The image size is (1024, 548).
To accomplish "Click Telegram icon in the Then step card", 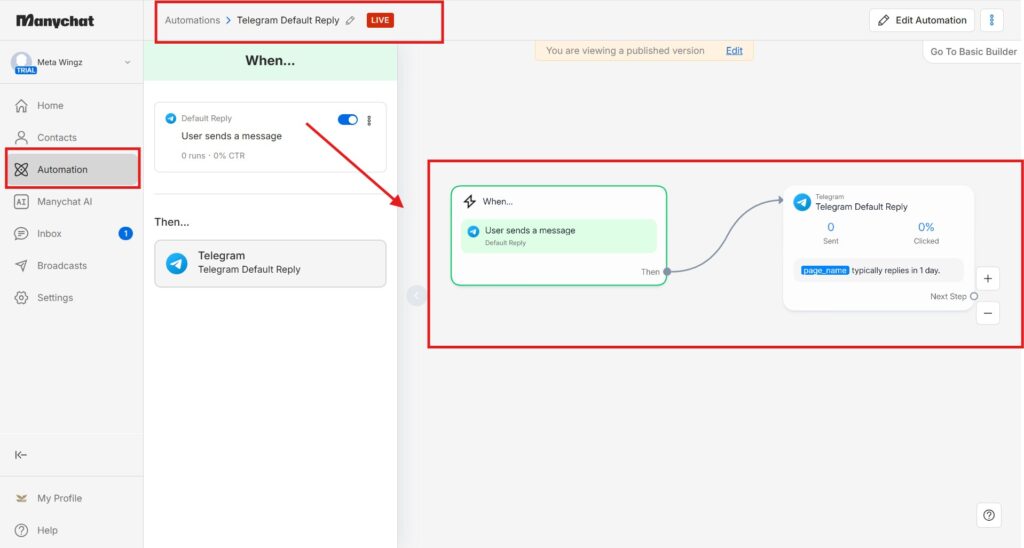I will click(176, 263).
